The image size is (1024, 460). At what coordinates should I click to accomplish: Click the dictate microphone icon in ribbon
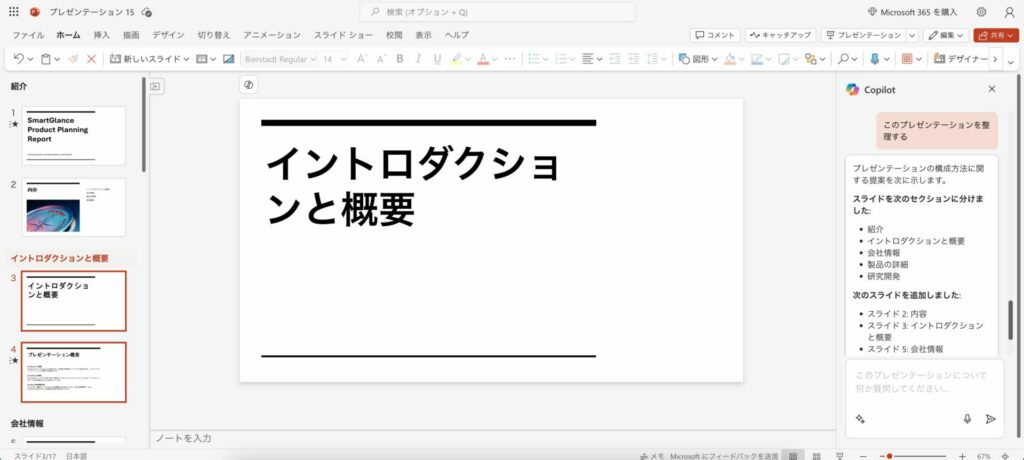875,59
